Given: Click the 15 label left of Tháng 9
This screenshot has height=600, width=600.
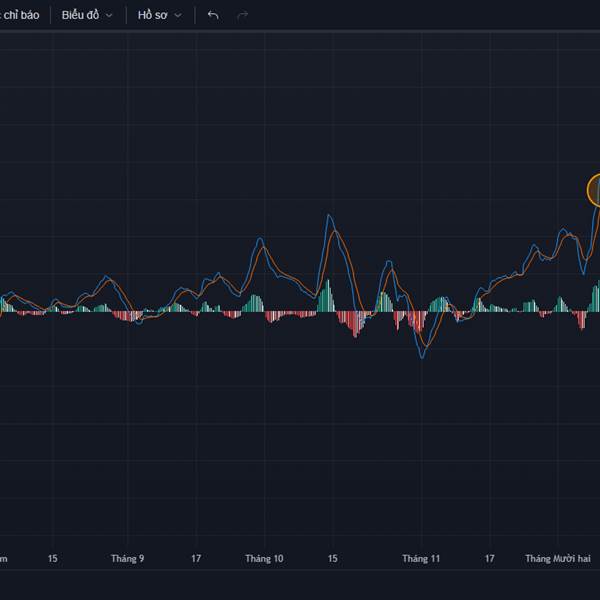Looking at the screenshot, I should [x=52, y=559].
